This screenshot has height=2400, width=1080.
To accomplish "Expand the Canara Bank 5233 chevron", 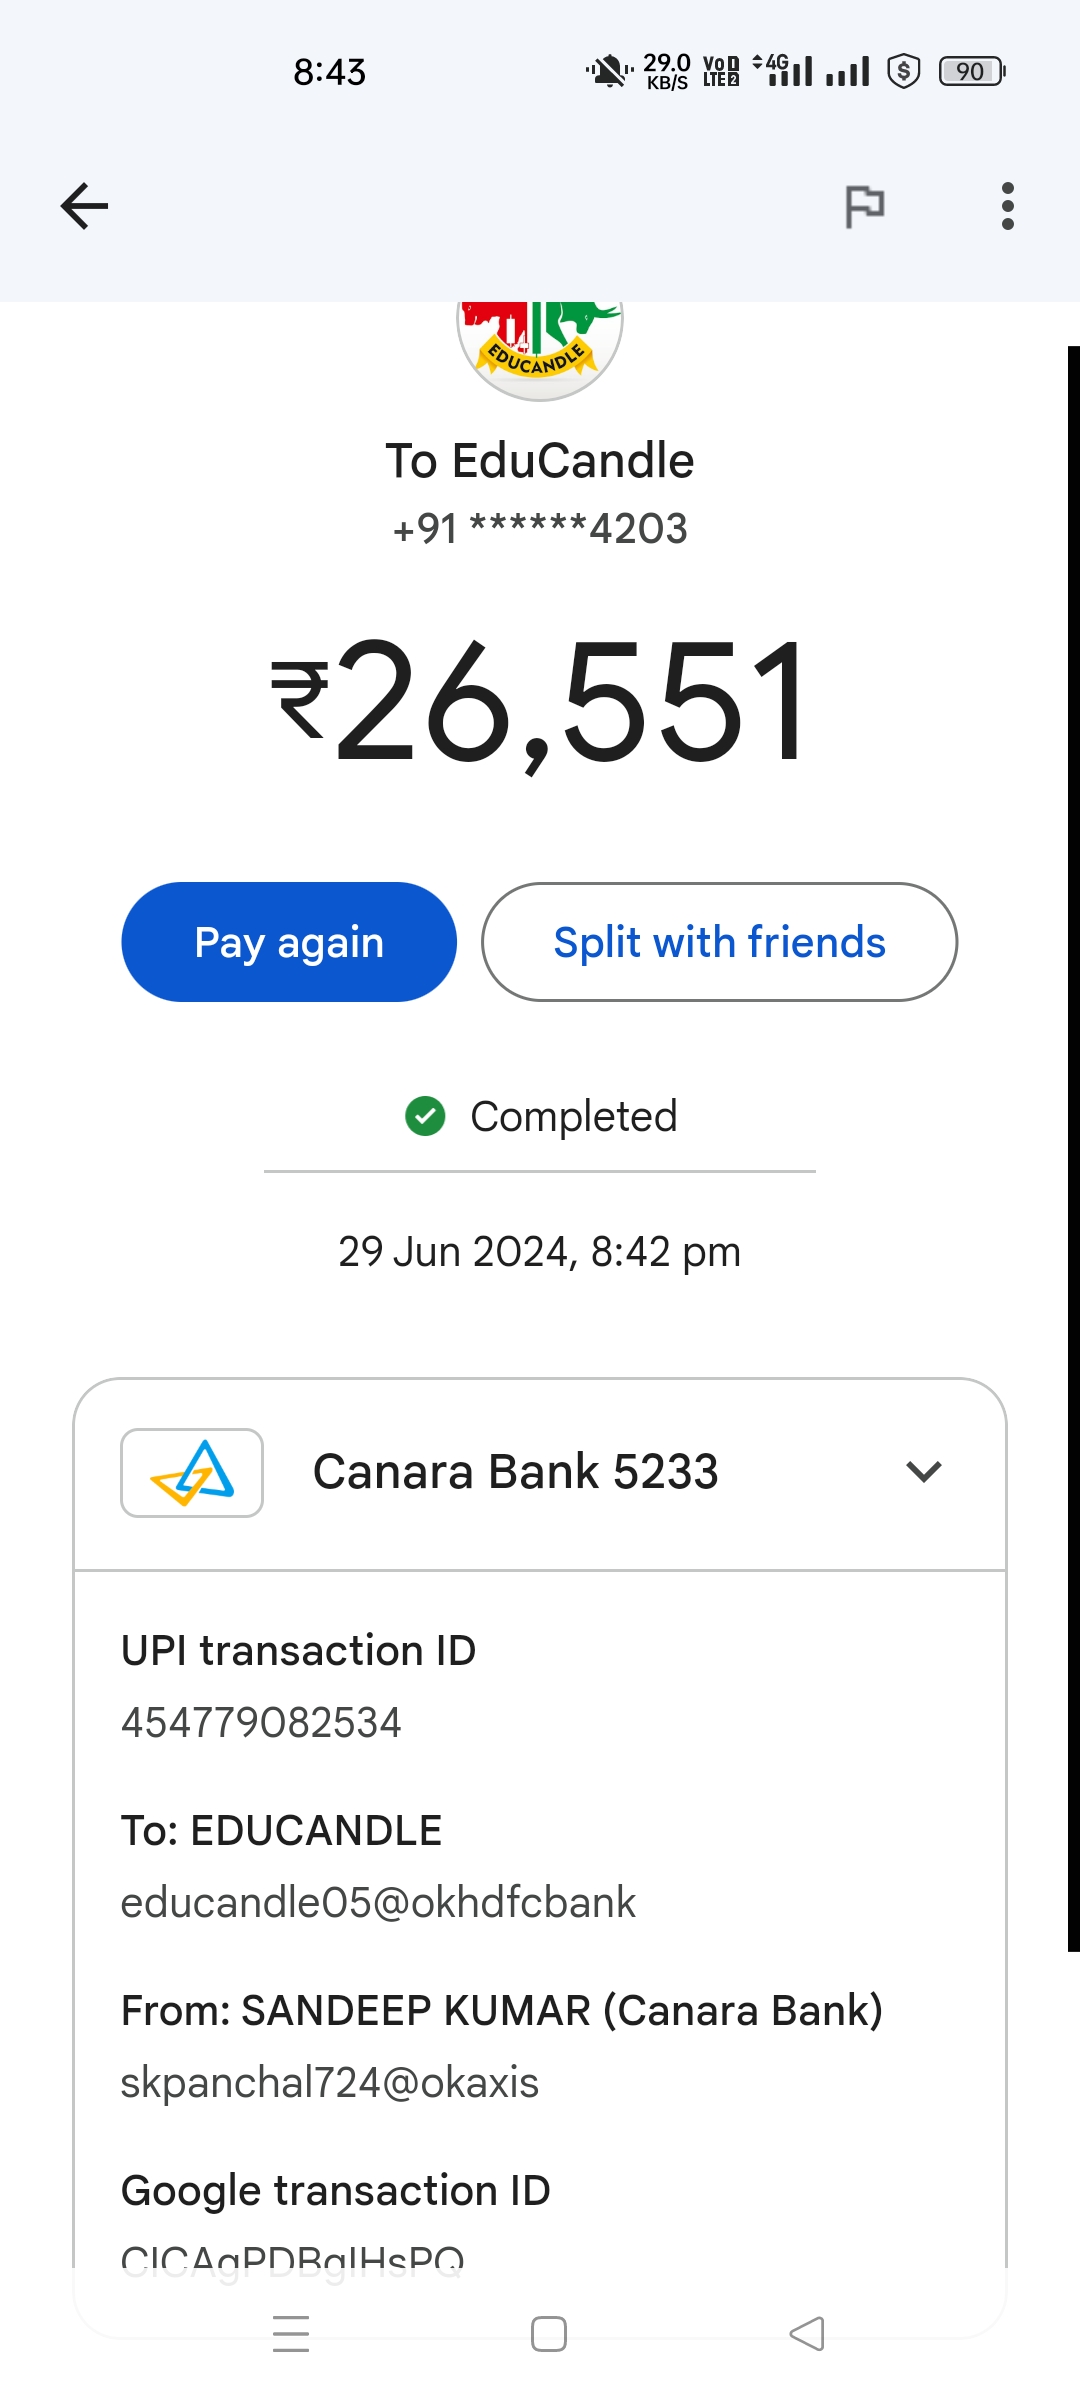I will [x=923, y=1472].
